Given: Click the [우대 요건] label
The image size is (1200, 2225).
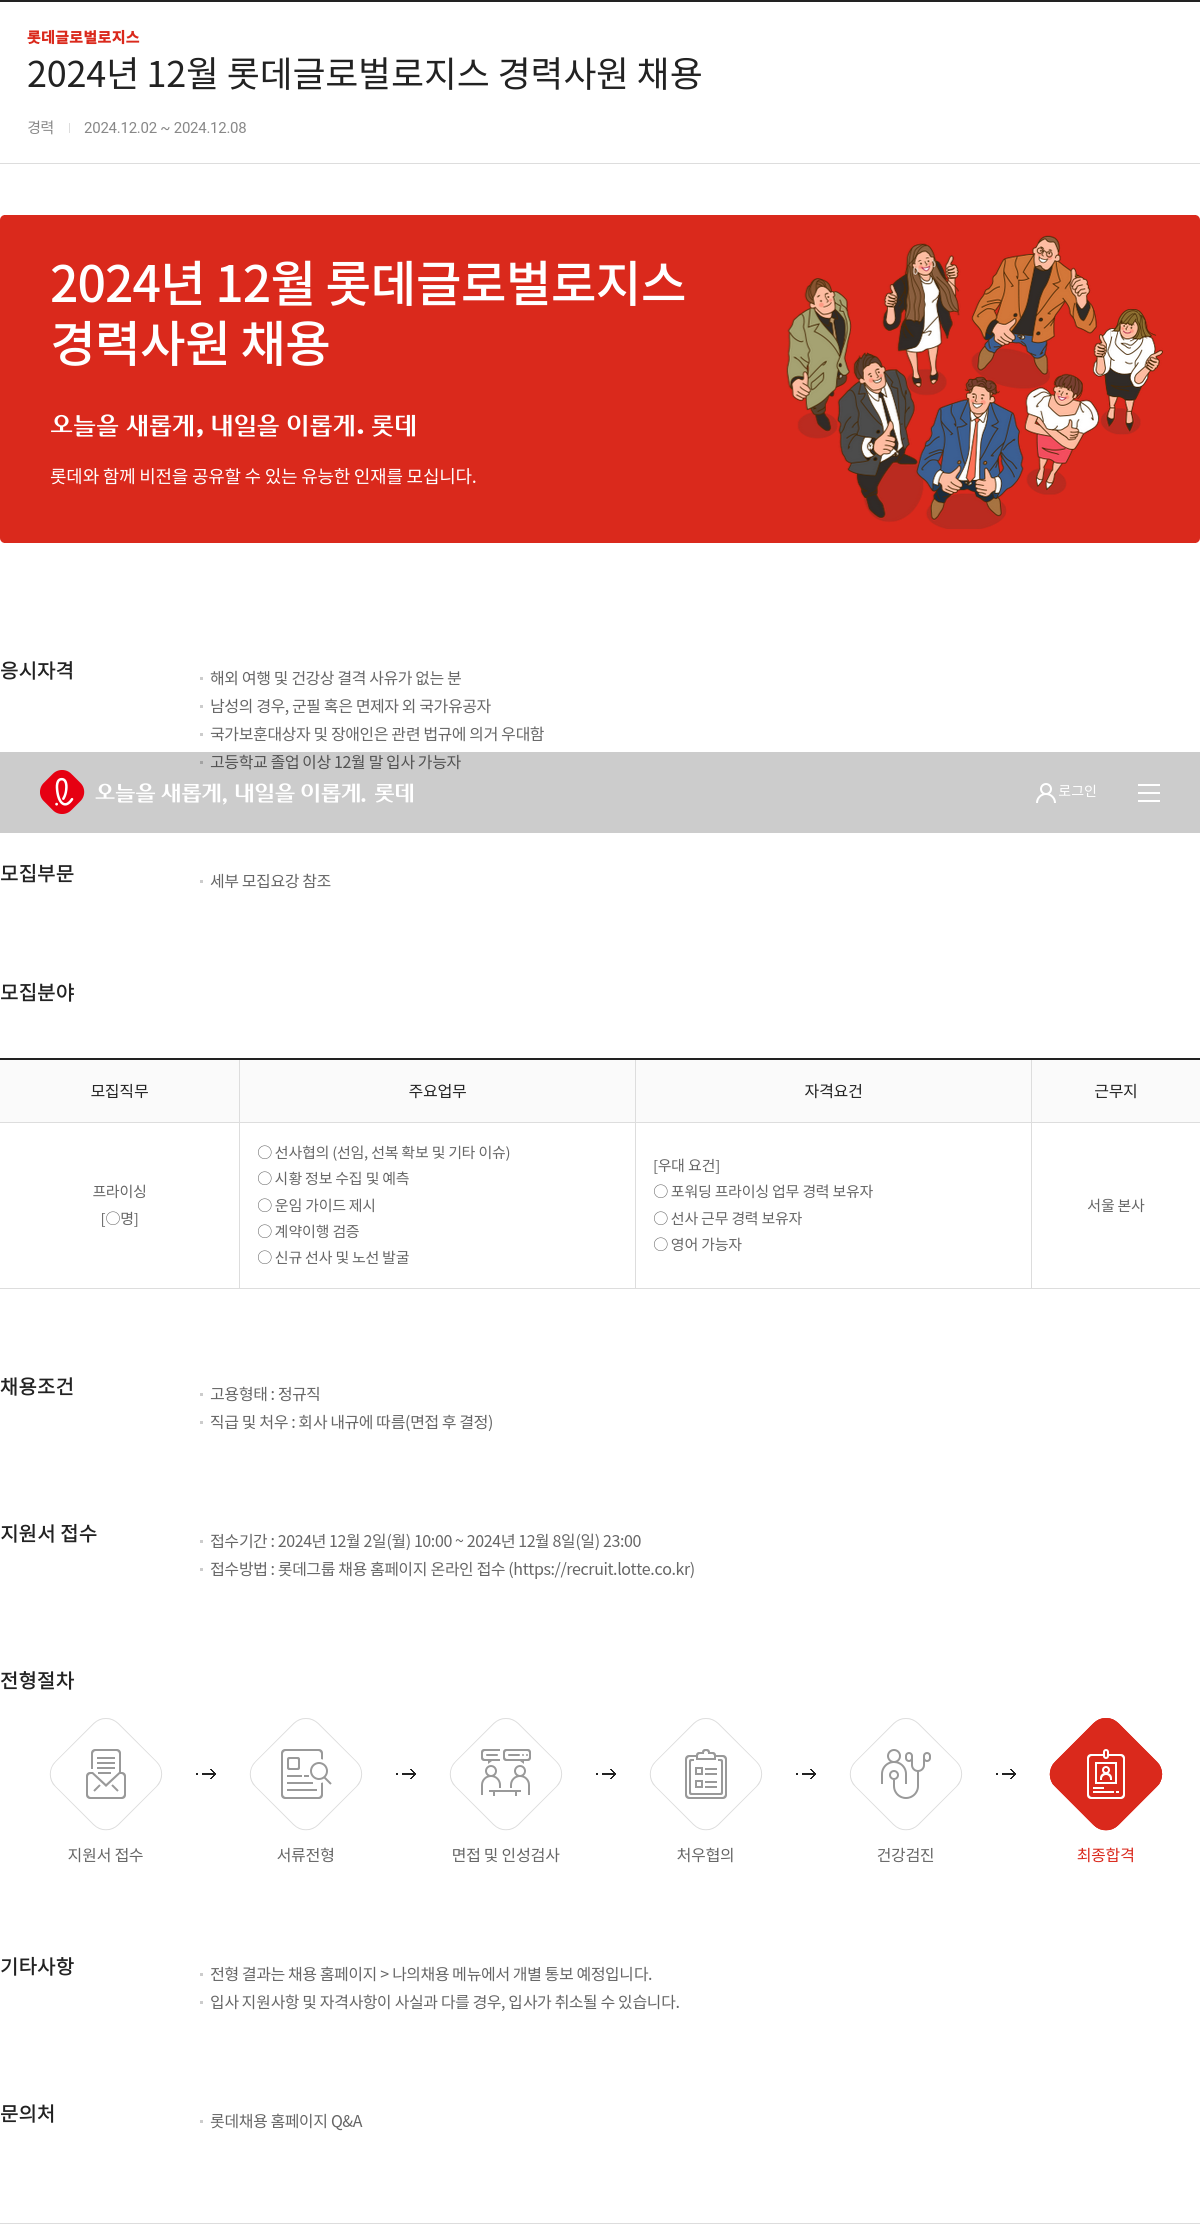Looking at the screenshot, I should 687,1165.
